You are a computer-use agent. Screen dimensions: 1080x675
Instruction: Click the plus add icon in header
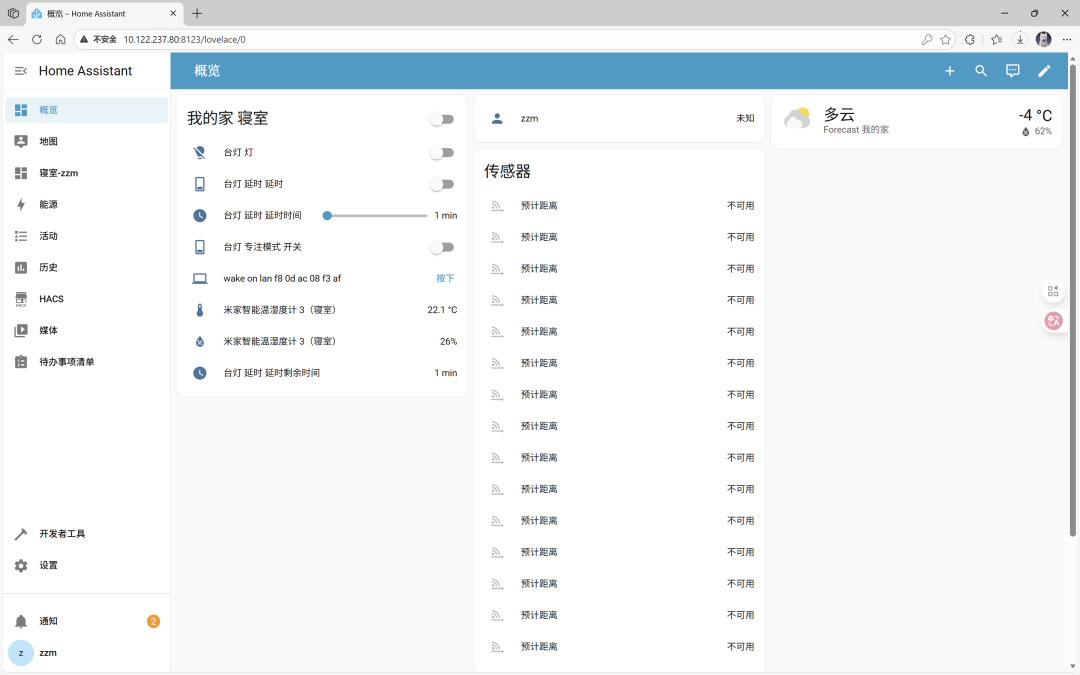pyautogui.click(x=949, y=71)
